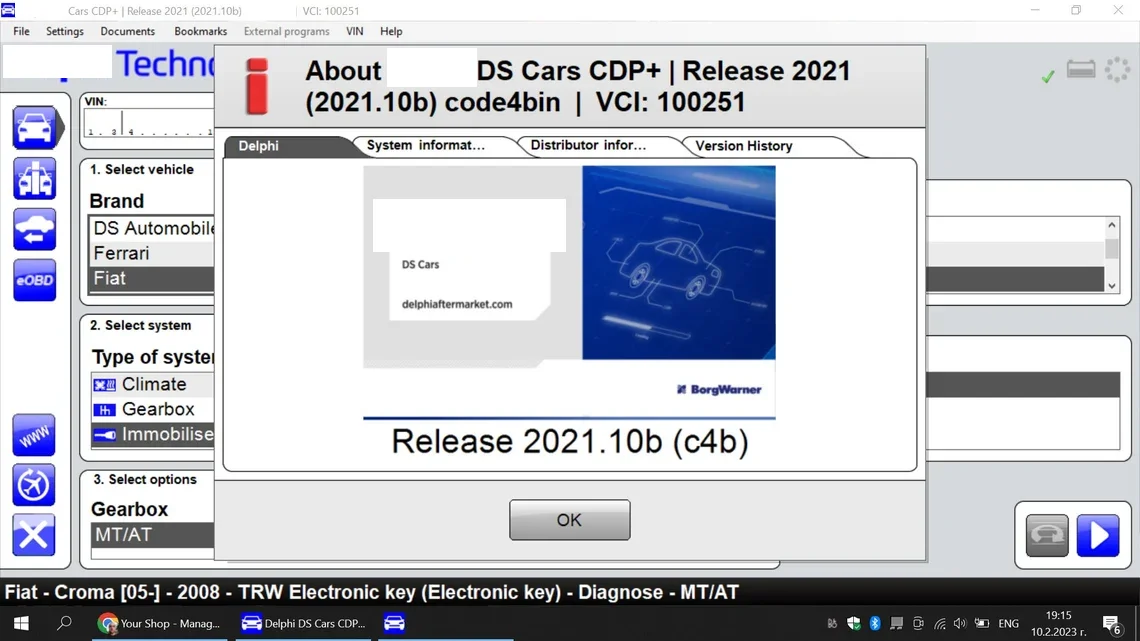Open the WWW web browser icon
This screenshot has width=1140, height=641.
click(34, 435)
